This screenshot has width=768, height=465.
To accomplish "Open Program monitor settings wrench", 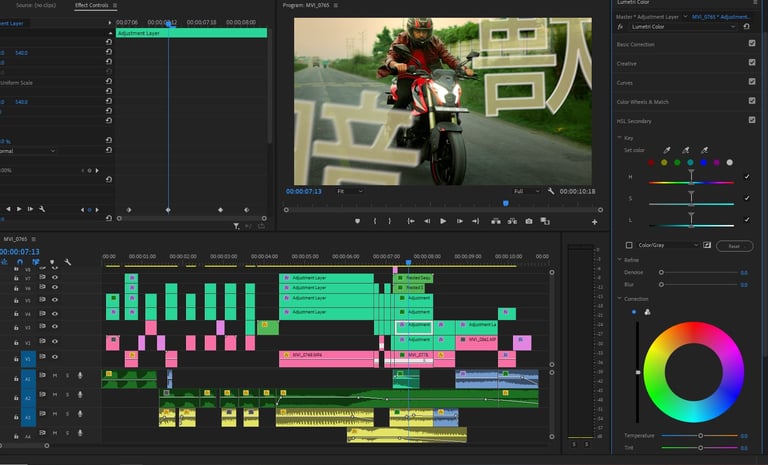I will coord(551,191).
